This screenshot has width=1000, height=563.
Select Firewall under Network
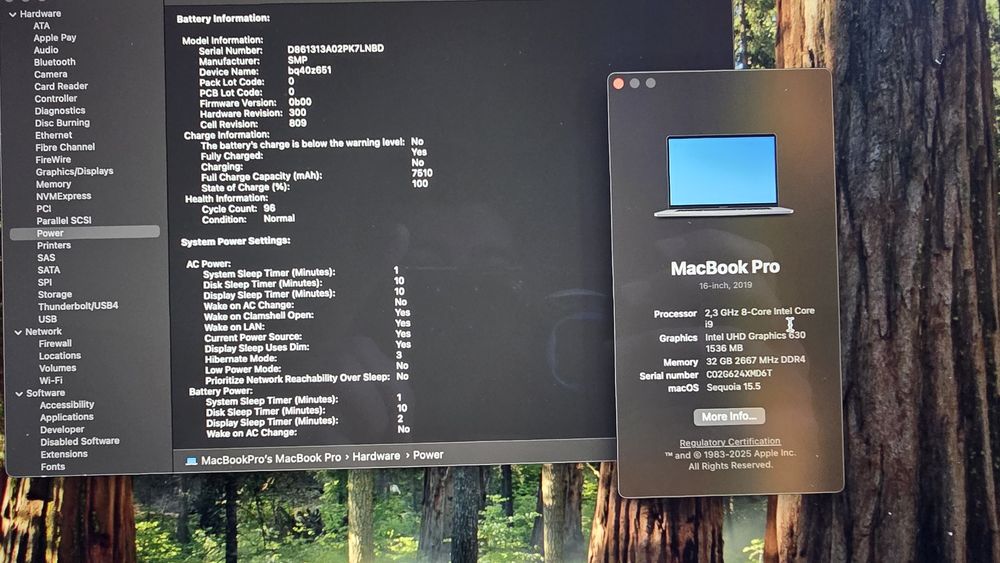[55, 344]
